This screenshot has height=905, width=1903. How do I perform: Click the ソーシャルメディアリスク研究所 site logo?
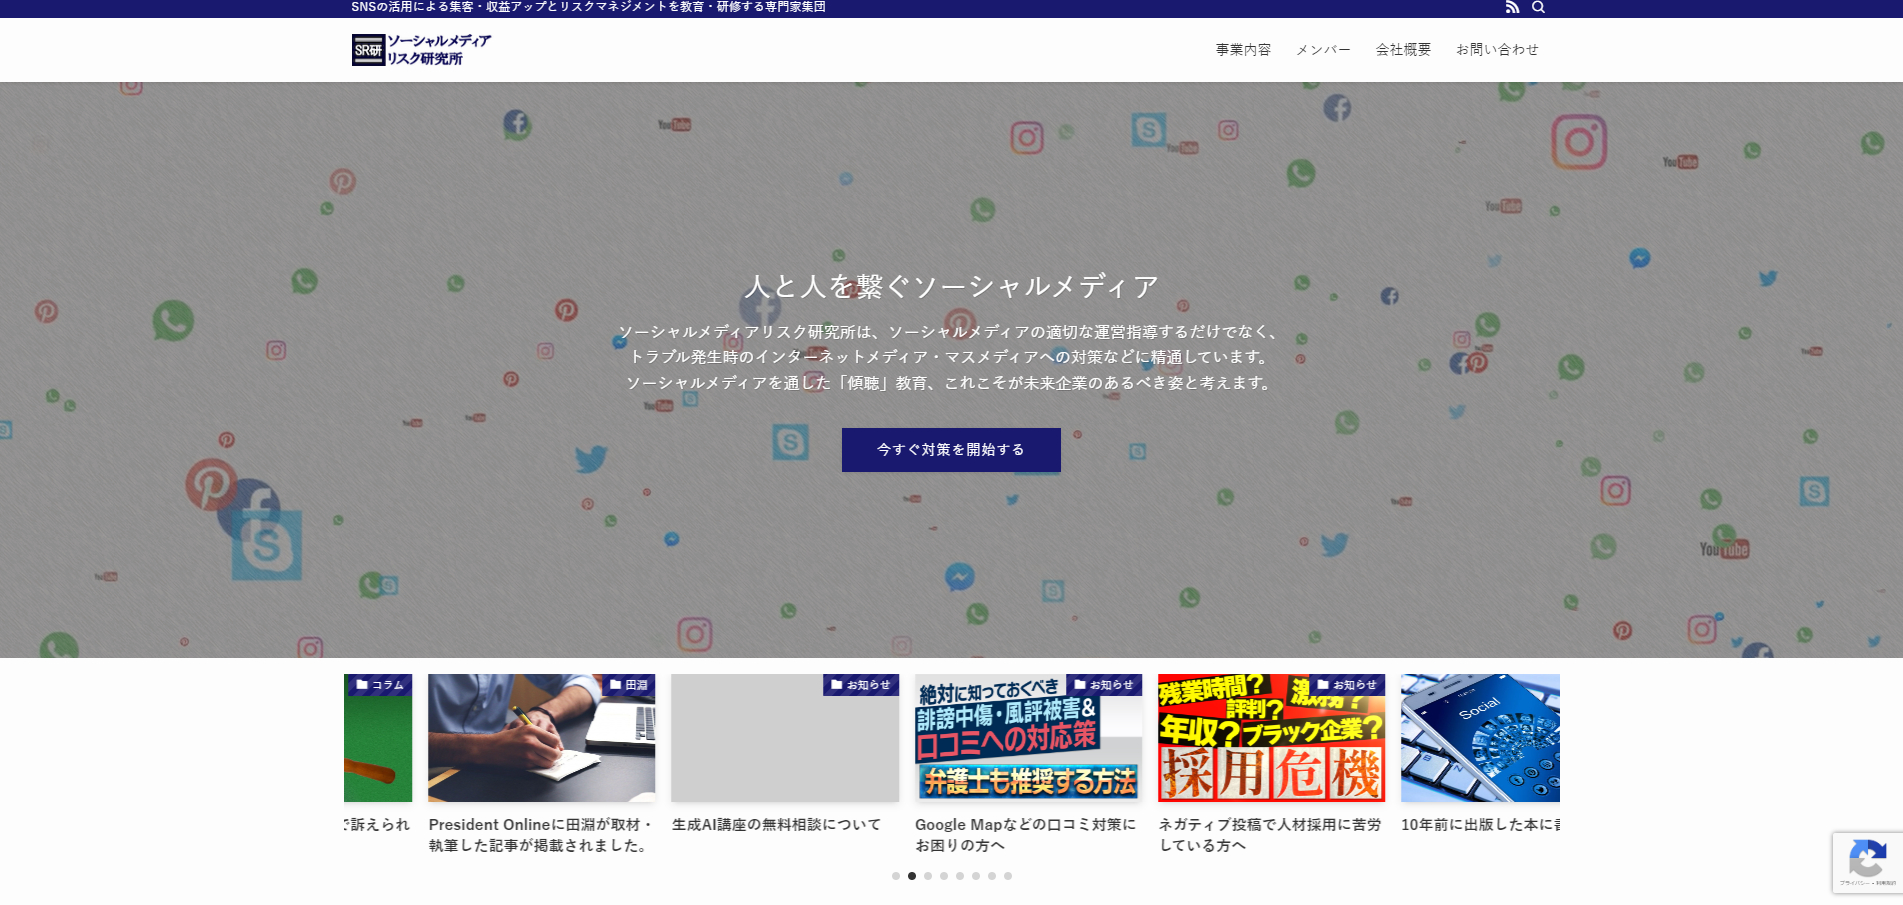(x=421, y=50)
